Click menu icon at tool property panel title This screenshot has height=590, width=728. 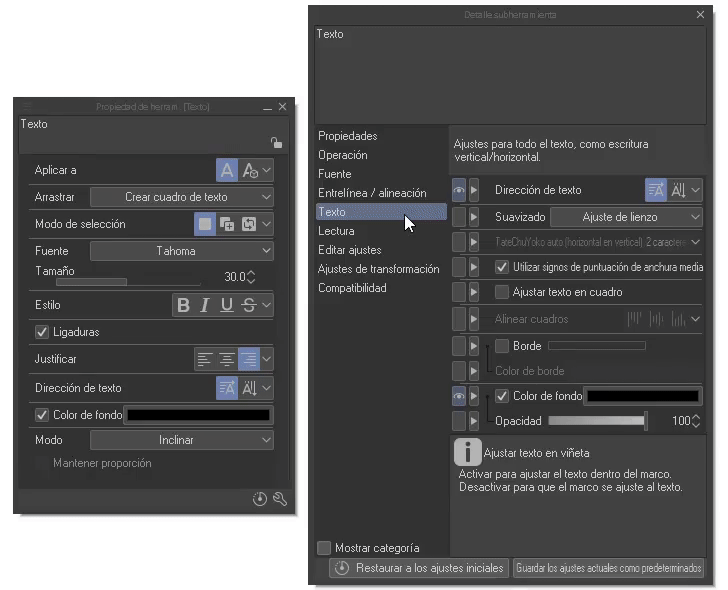[27, 106]
